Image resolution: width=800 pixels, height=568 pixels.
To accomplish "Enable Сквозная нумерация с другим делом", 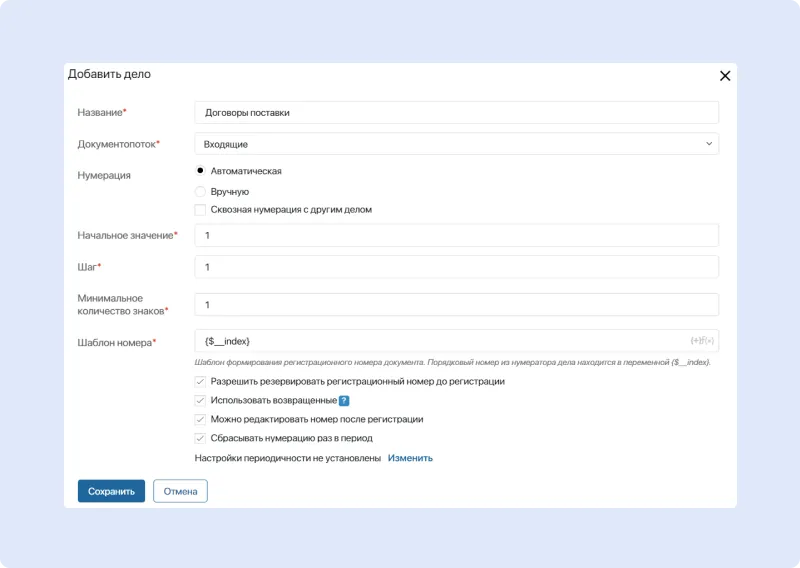I will (200, 210).
